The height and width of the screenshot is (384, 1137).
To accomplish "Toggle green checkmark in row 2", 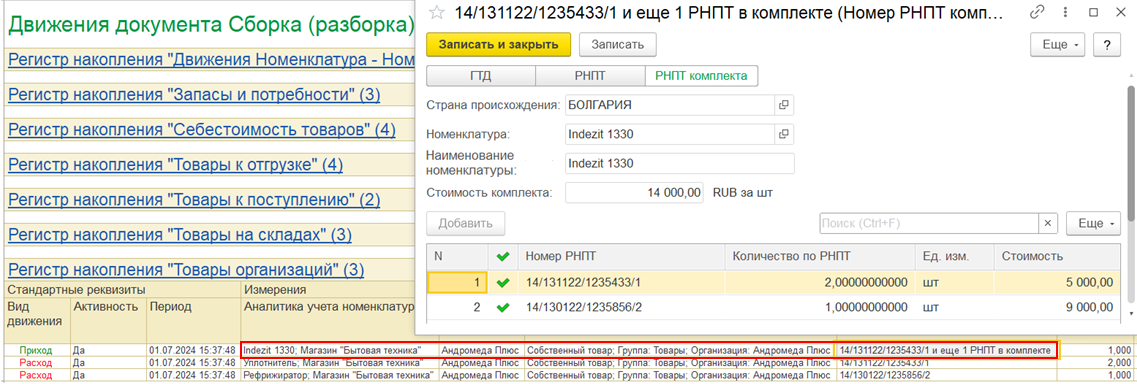I will pyautogui.click(x=502, y=307).
